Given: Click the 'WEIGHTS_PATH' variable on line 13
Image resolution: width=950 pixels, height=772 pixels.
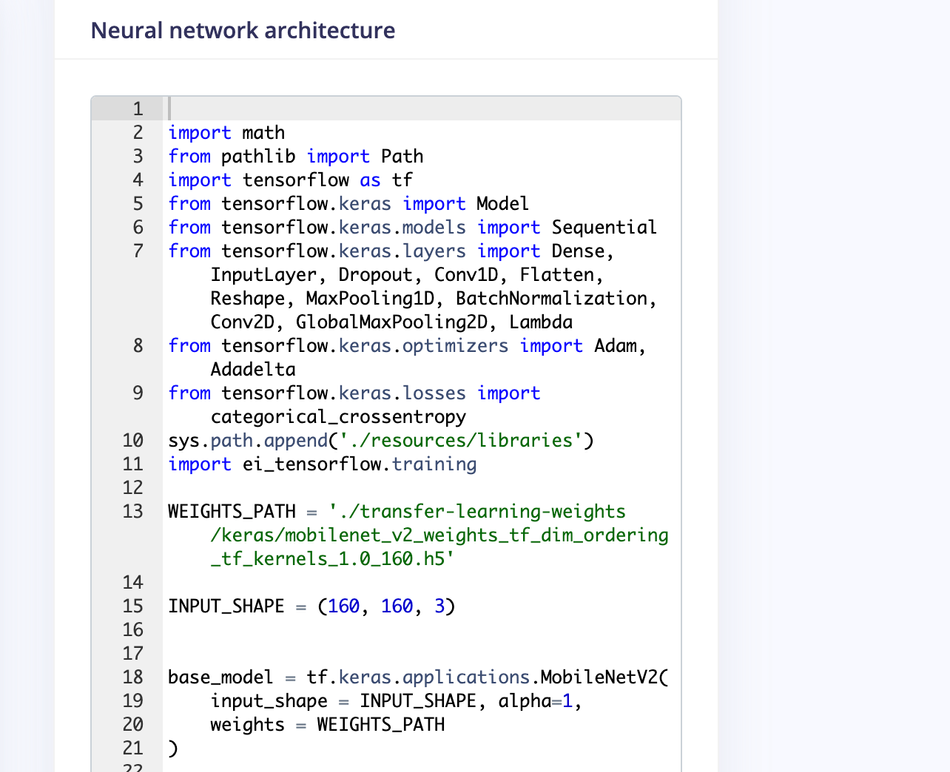Looking at the screenshot, I should [x=231, y=511].
